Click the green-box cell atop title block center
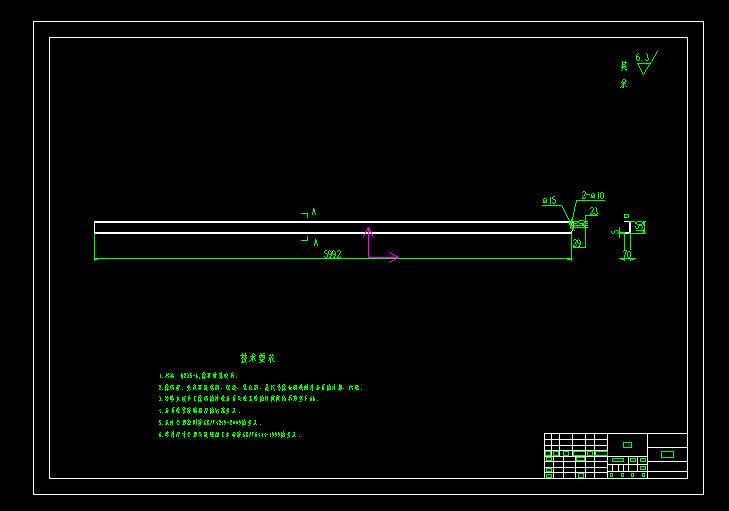729x511 pixels. point(627,445)
